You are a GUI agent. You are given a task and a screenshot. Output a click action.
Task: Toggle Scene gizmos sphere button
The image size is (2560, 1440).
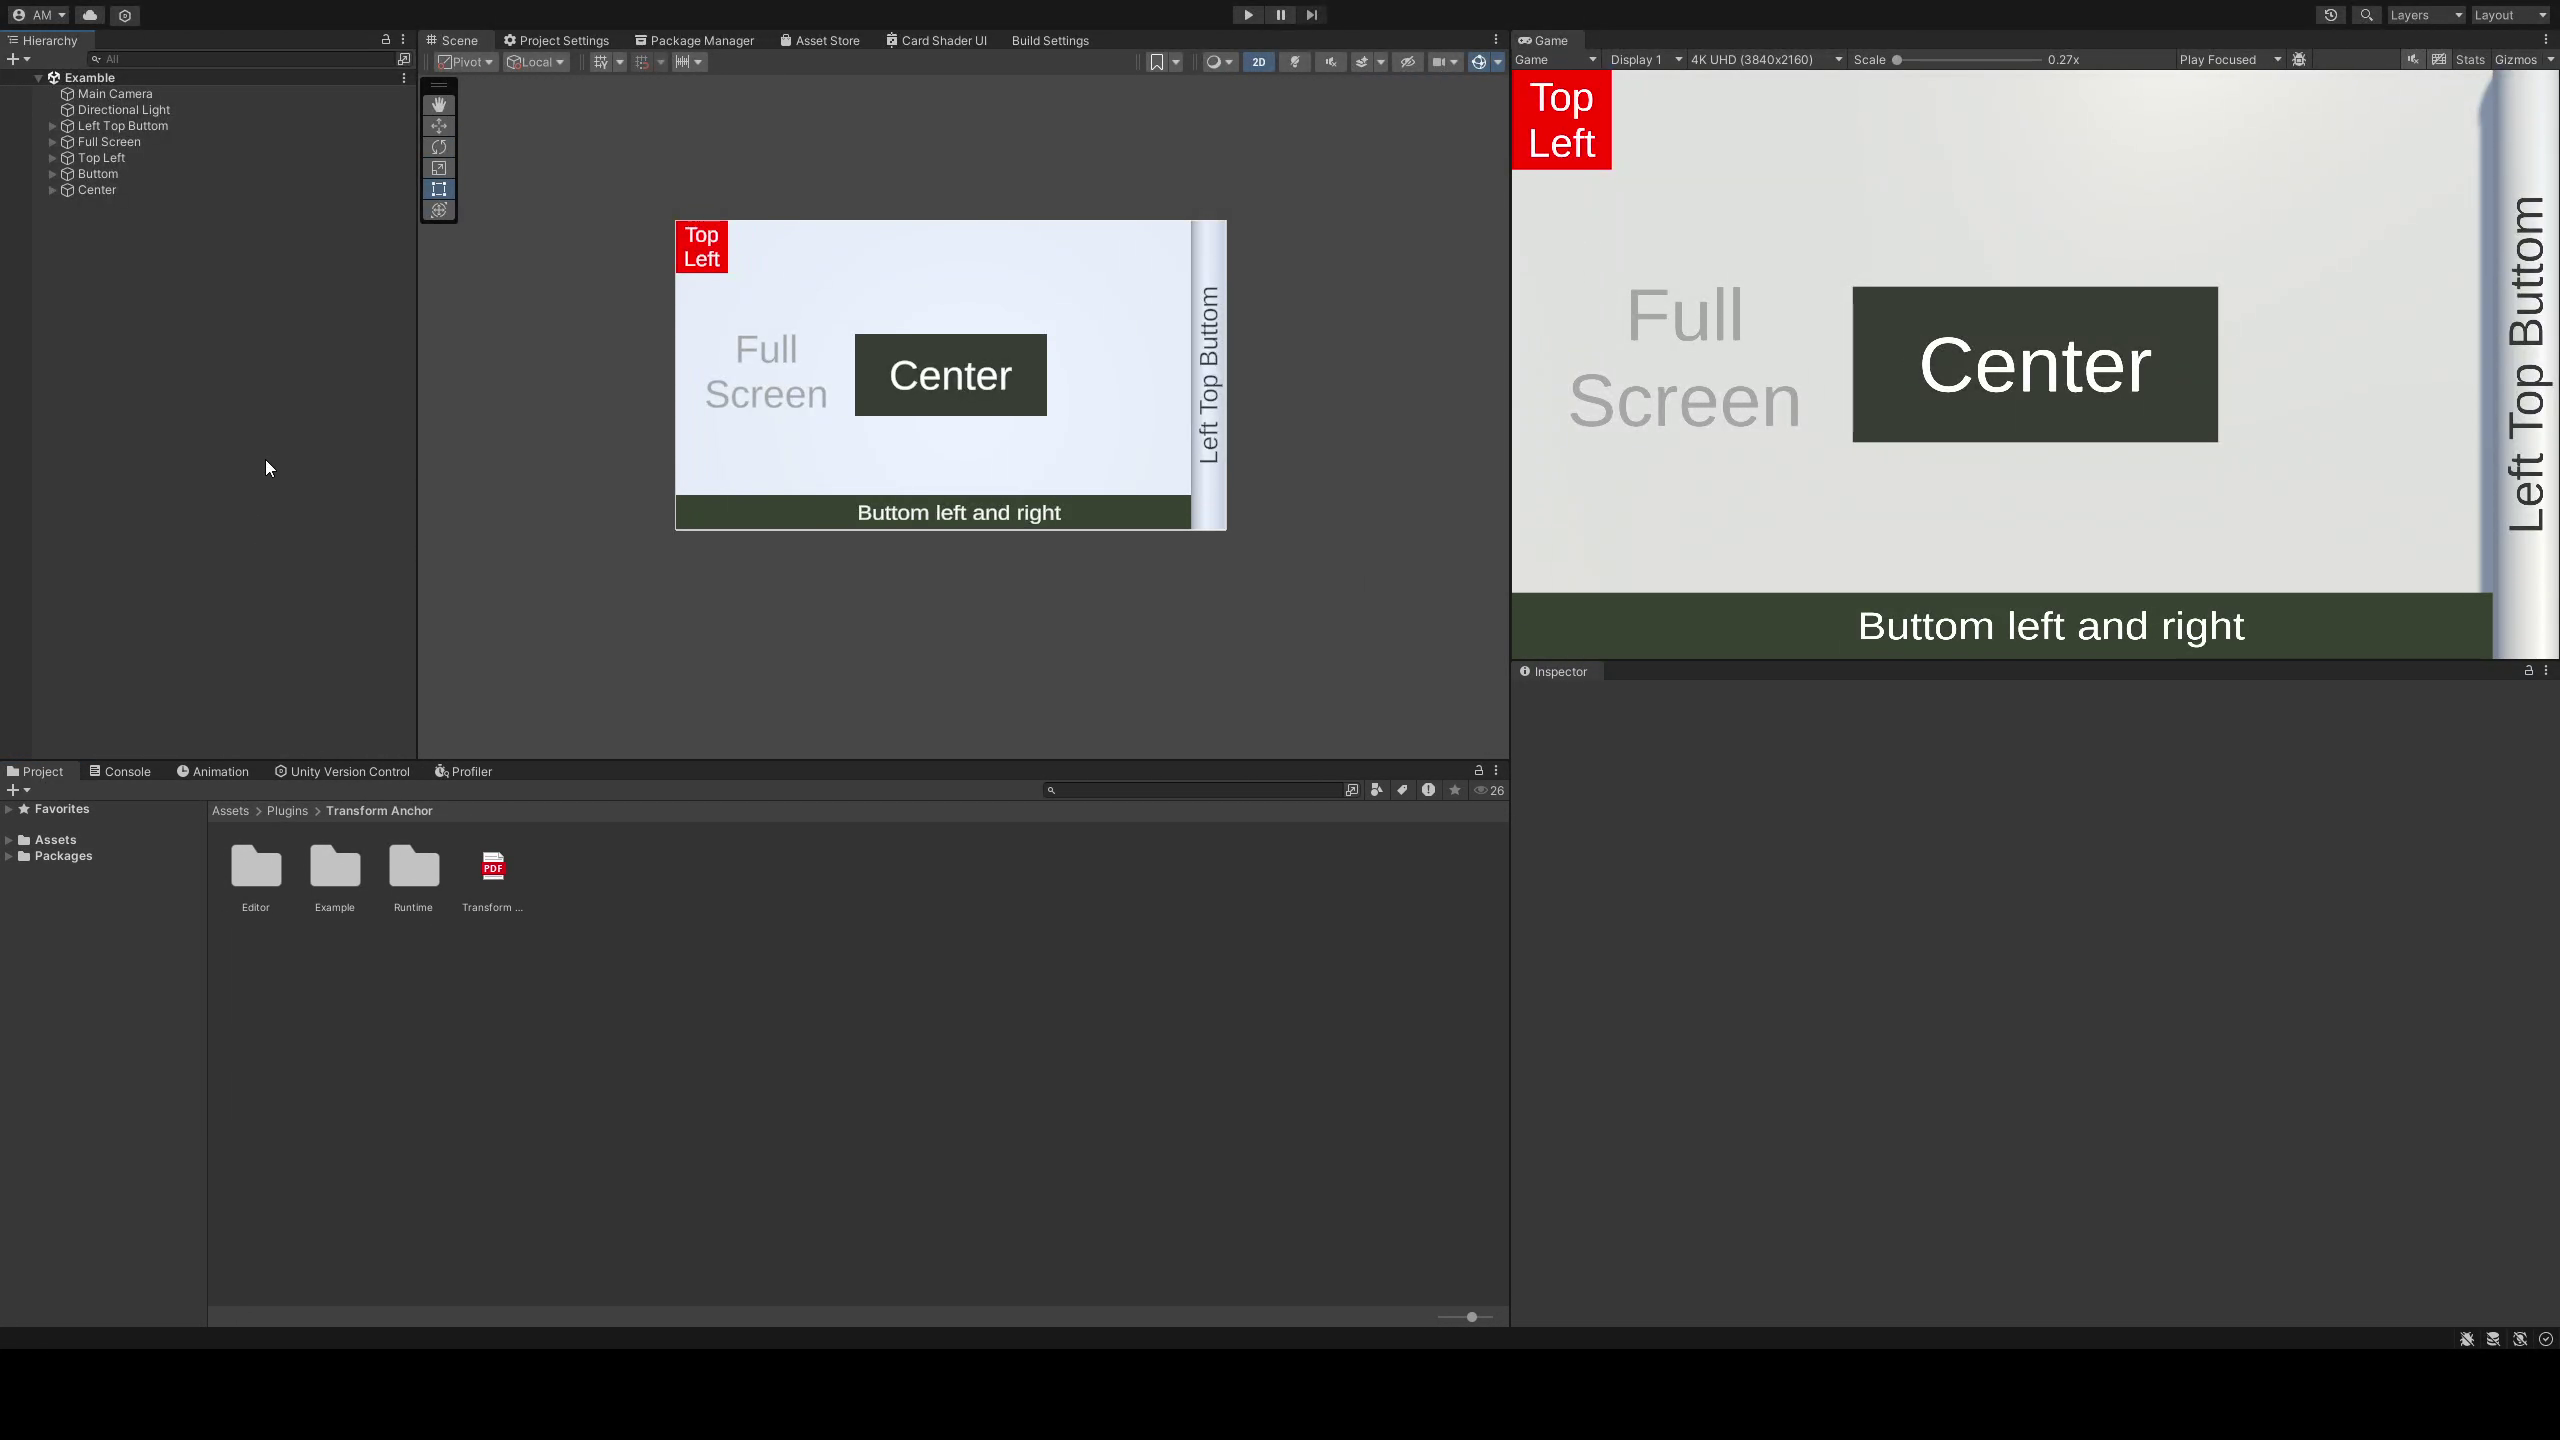[1479, 62]
